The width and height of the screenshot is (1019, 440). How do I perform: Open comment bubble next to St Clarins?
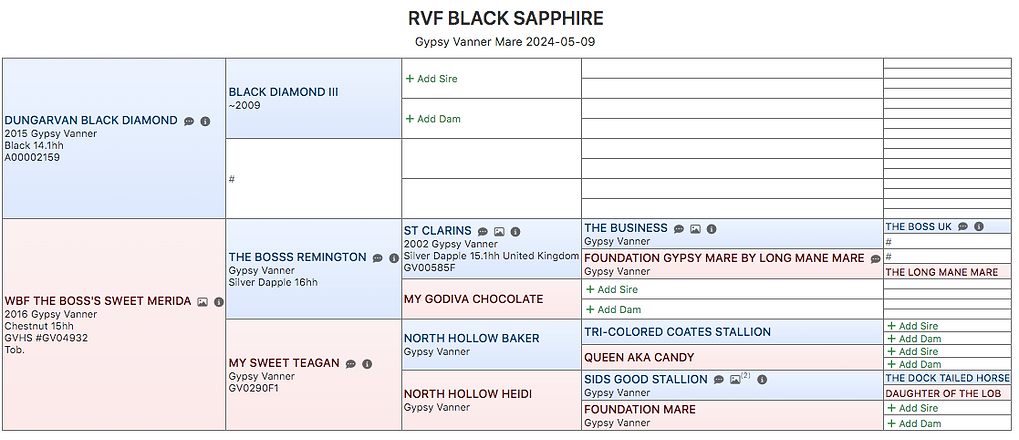(483, 231)
